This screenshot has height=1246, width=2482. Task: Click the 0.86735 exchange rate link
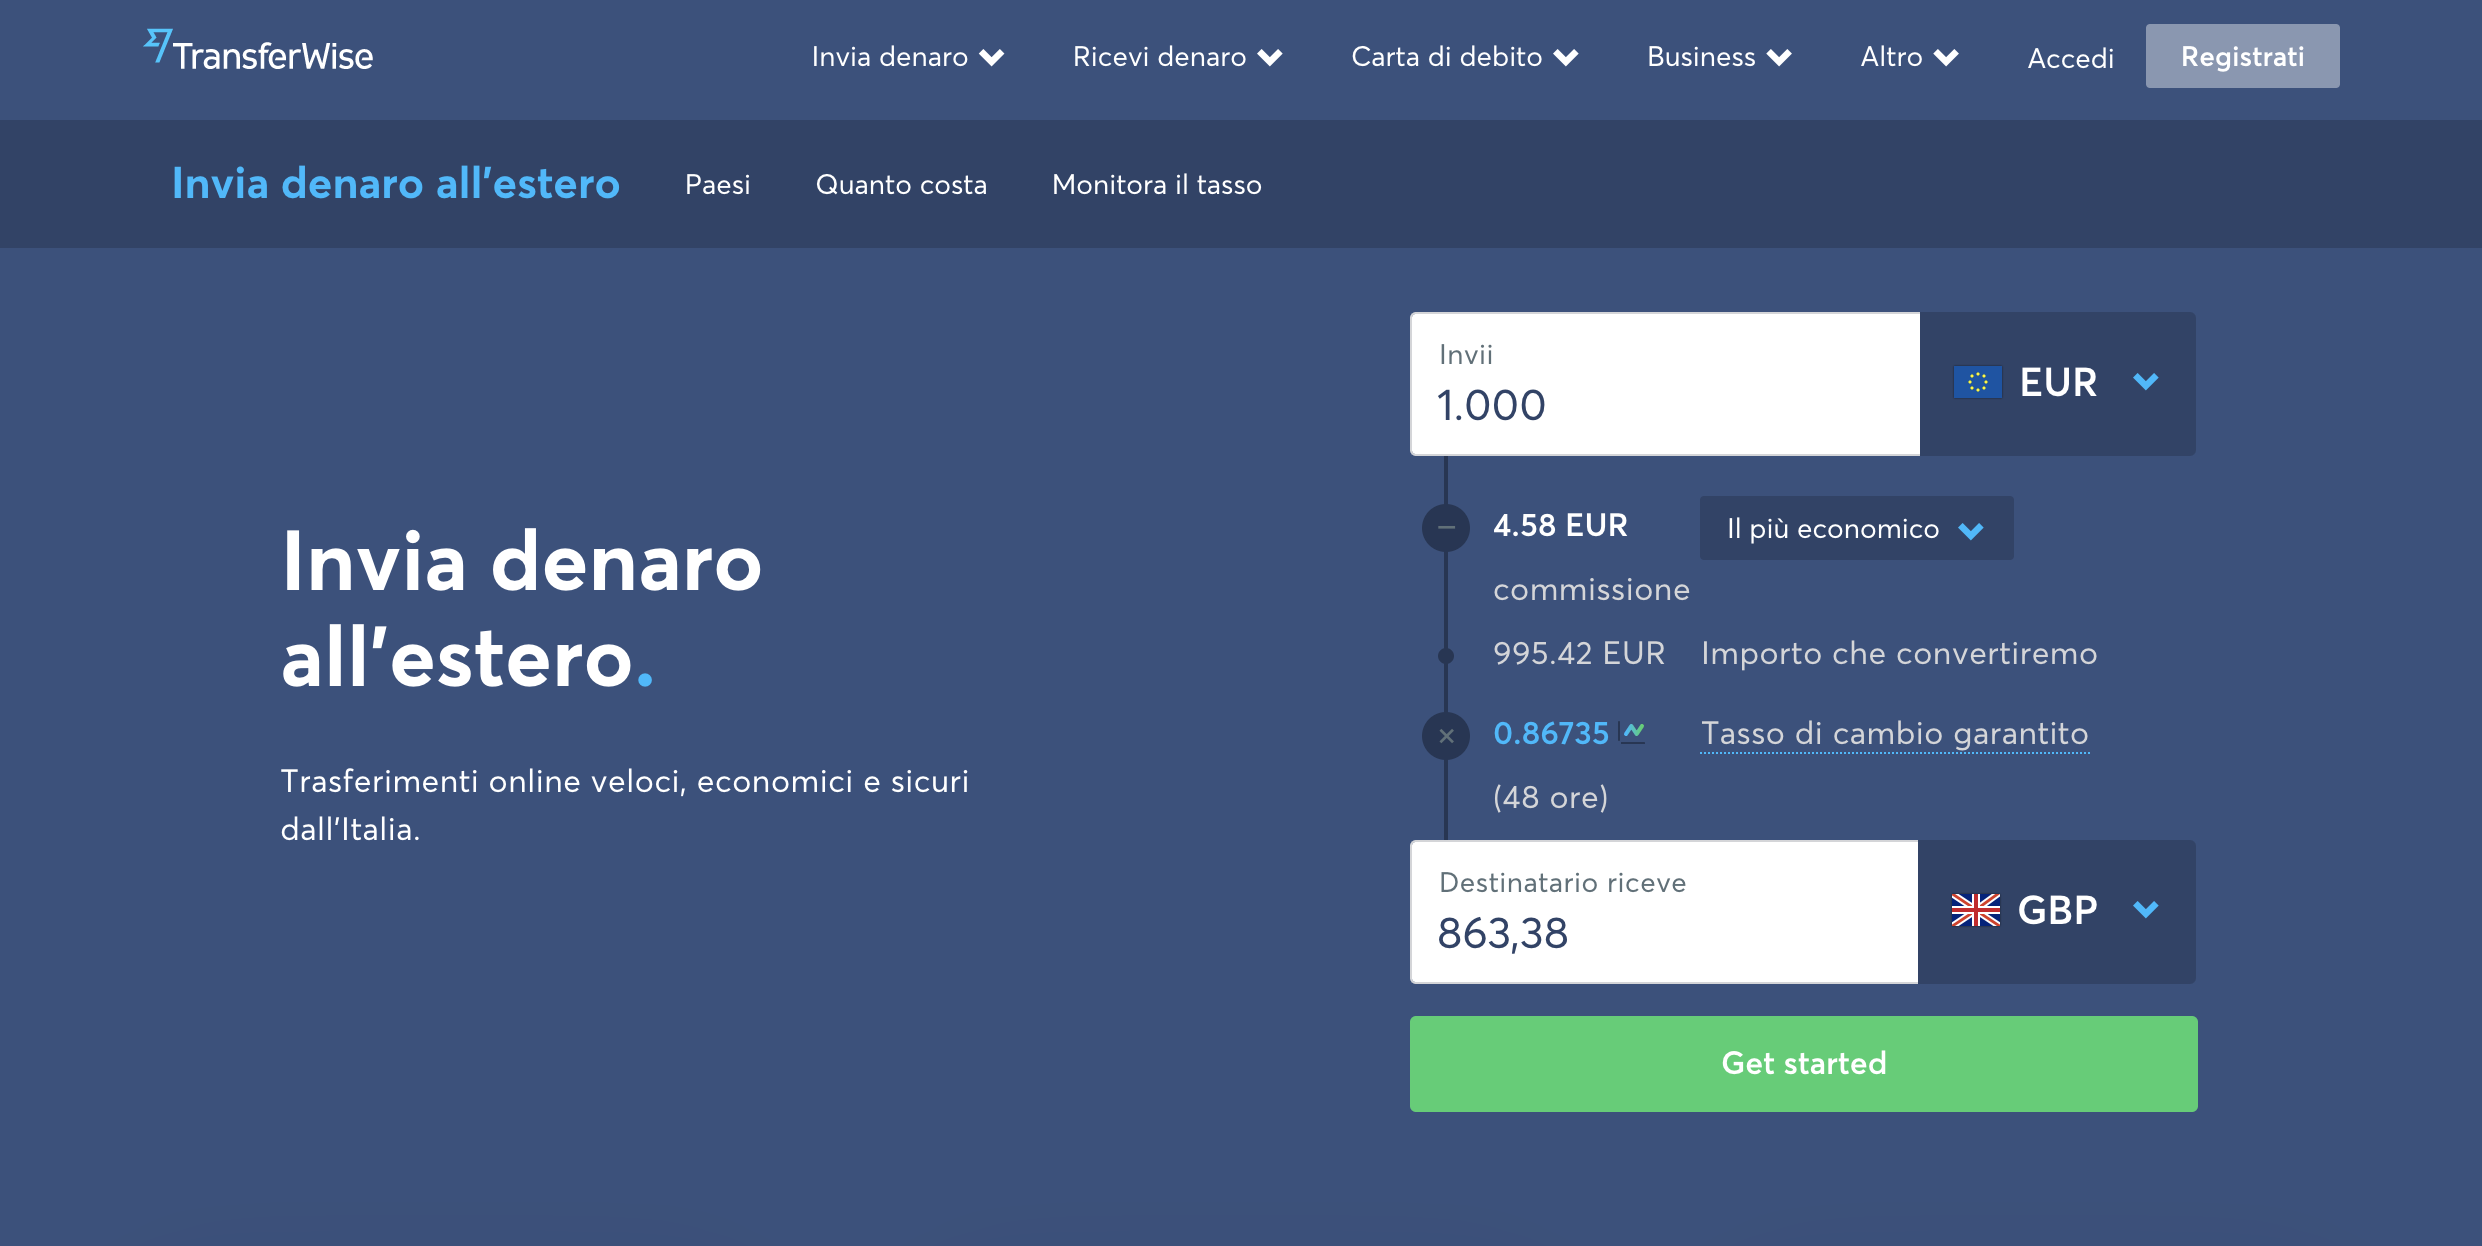pyautogui.click(x=1551, y=733)
